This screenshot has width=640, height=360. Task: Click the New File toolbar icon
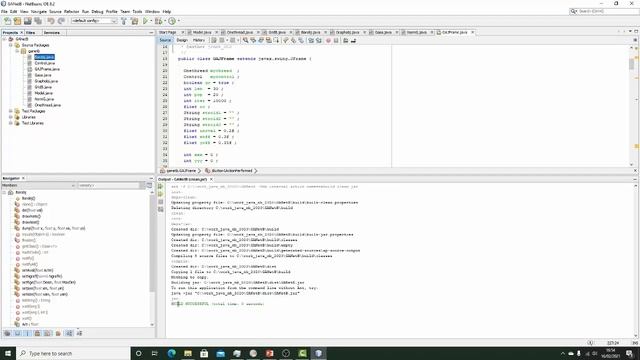pyautogui.click(x=7, y=21)
